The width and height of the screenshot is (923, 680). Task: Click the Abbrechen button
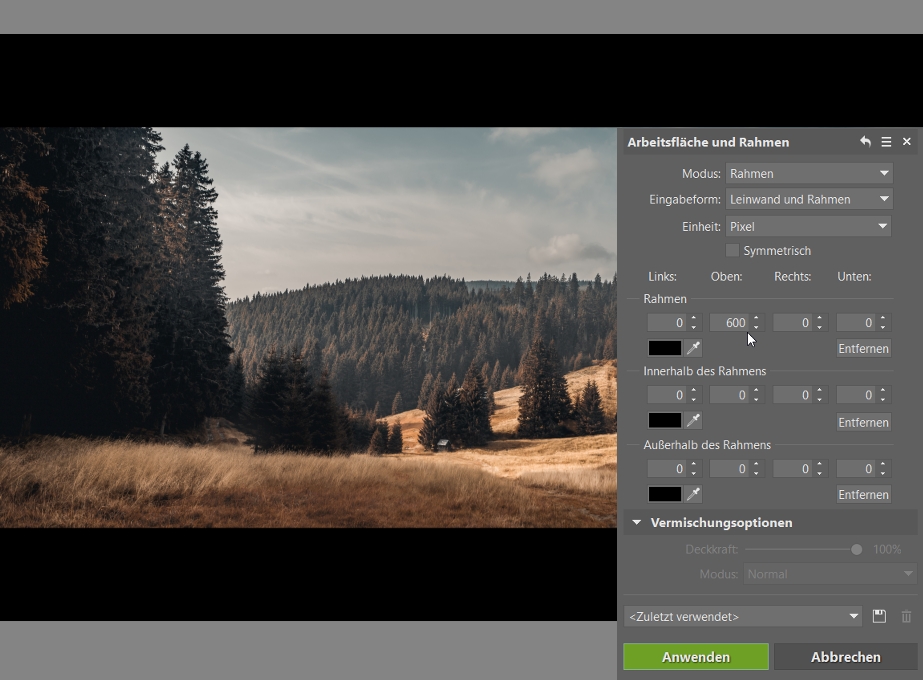click(845, 657)
